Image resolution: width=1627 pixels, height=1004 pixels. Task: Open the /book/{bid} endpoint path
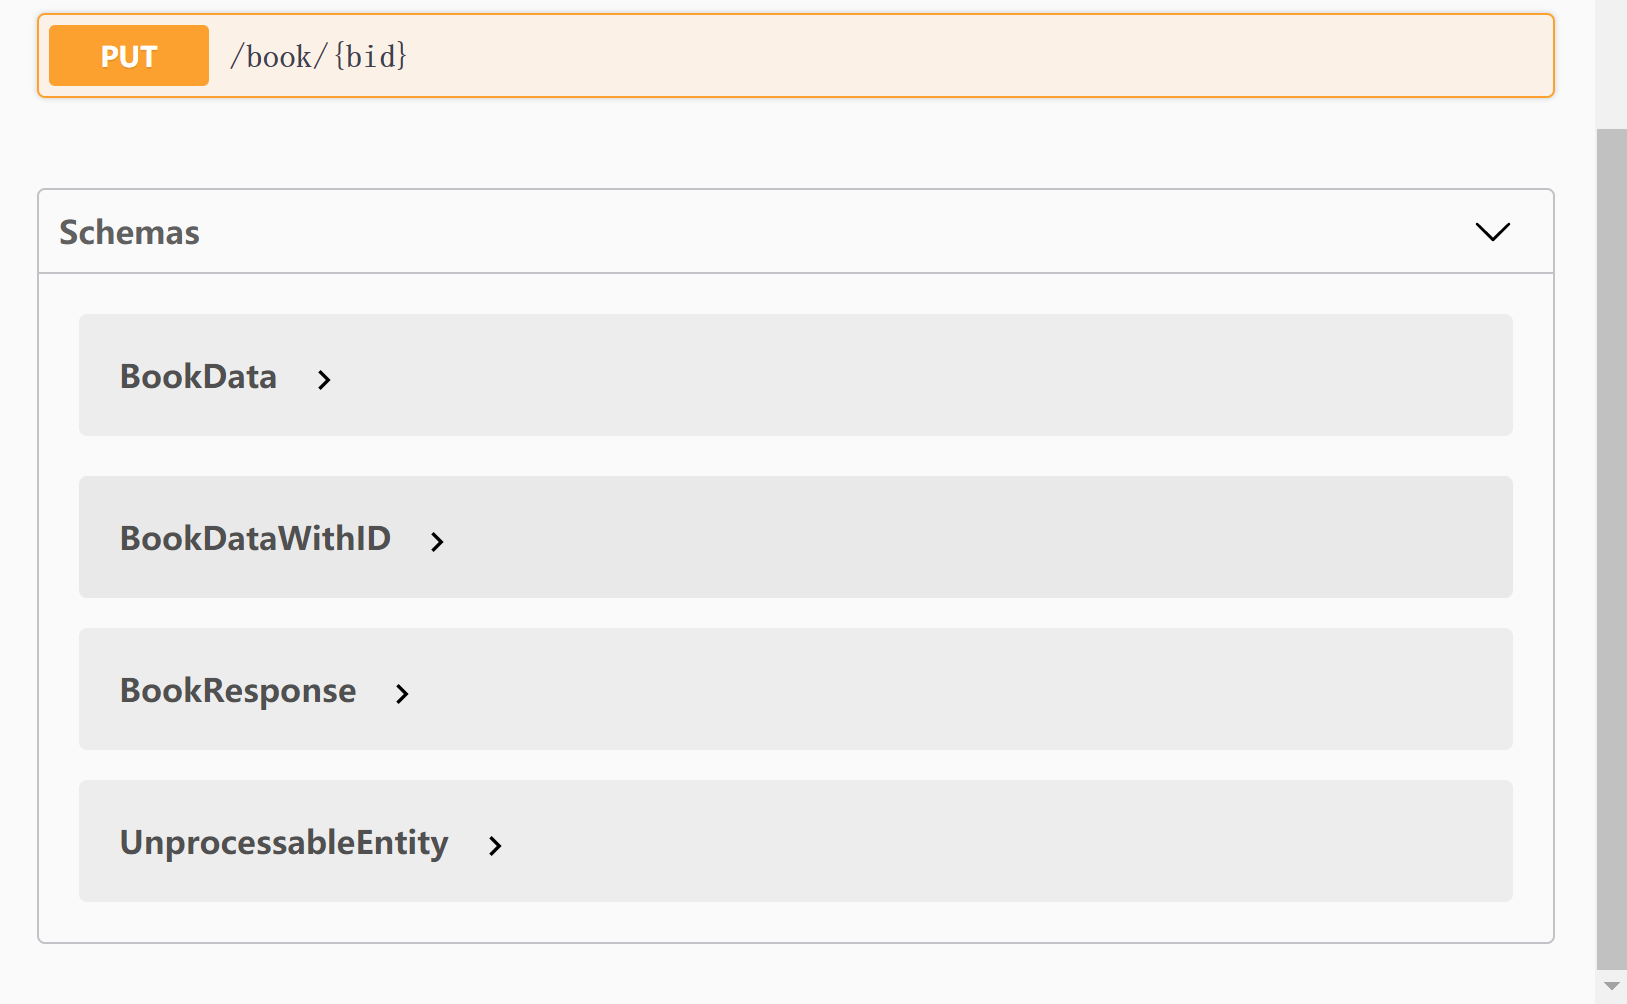(x=318, y=56)
